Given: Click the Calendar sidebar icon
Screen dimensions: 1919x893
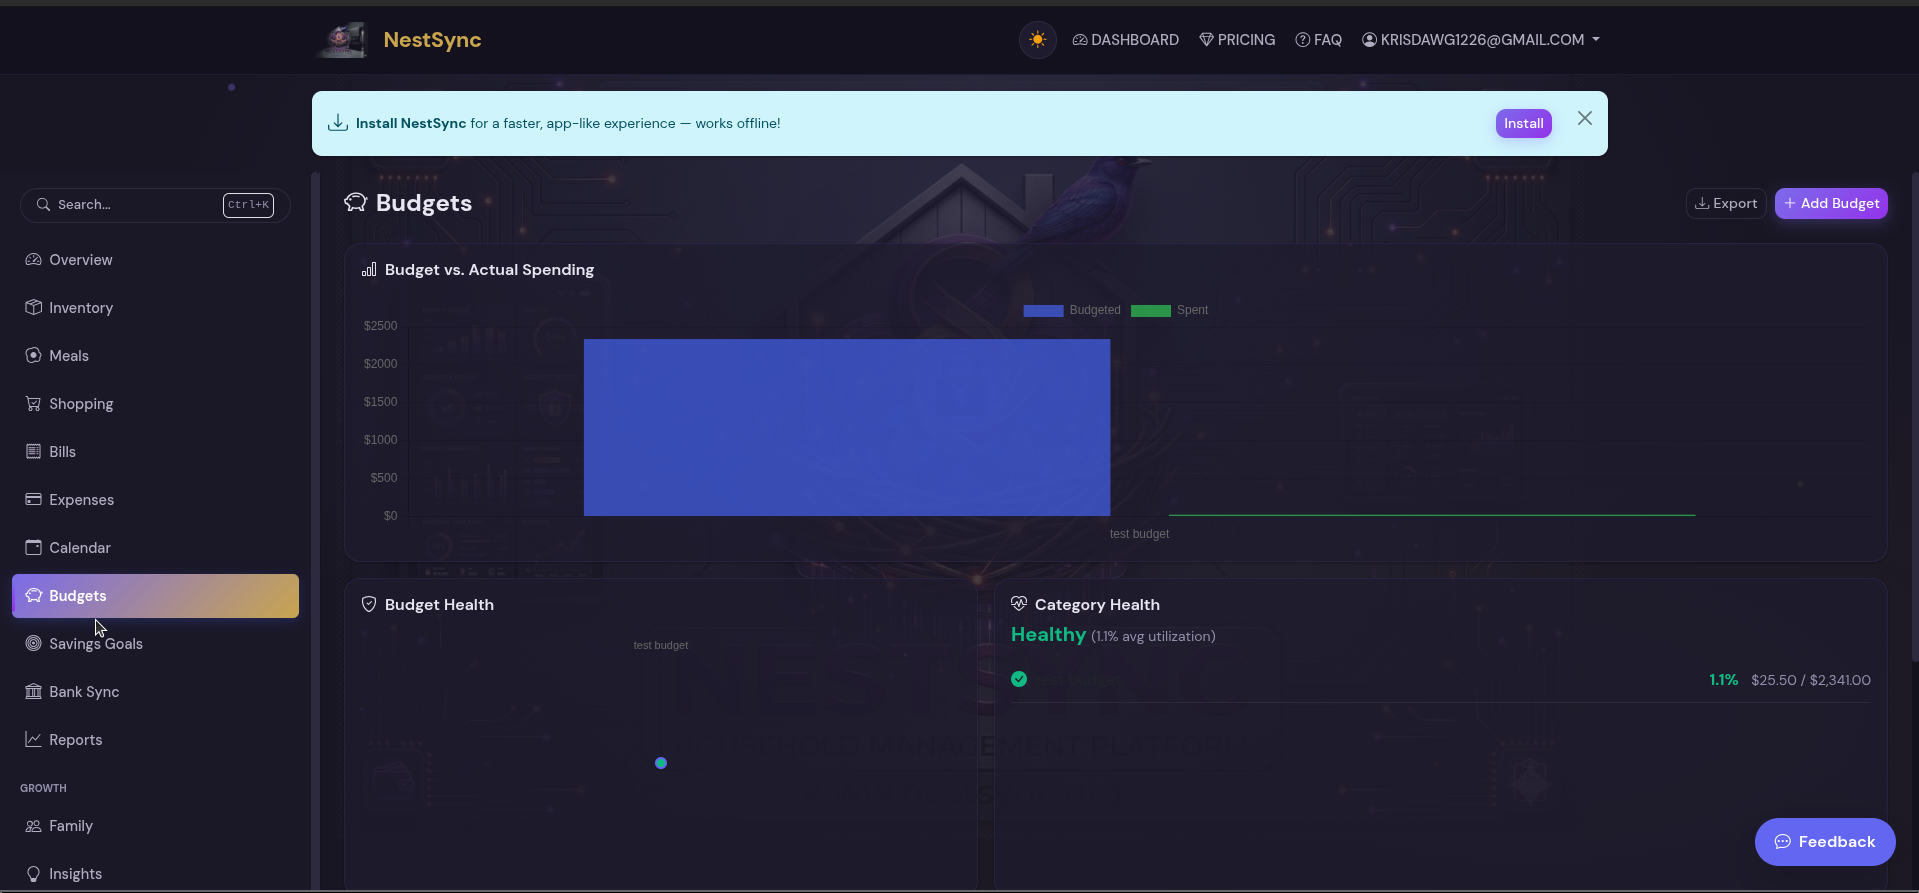Looking at the screenshot, I should 33,547.
